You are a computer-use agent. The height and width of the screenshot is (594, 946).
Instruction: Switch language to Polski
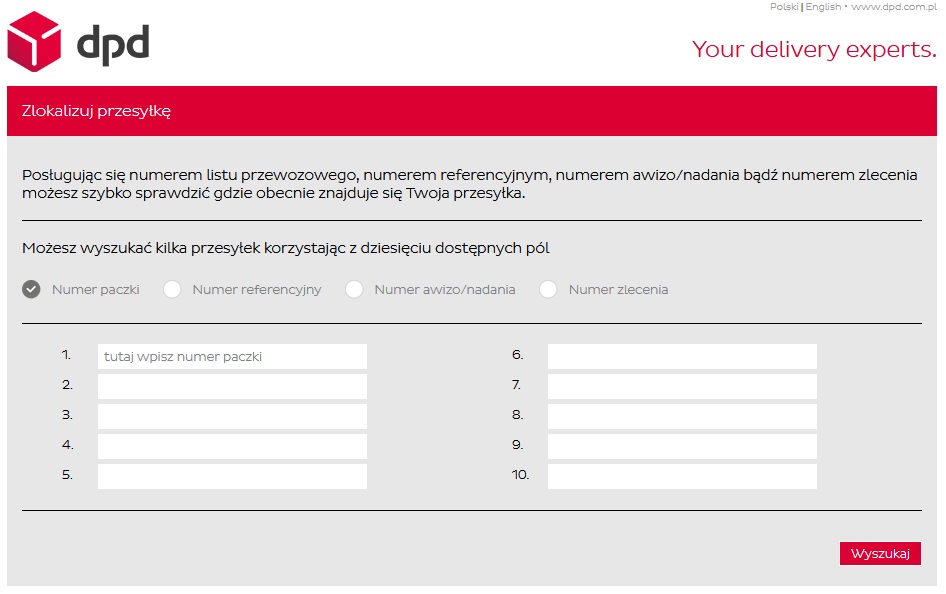point(783,7)
